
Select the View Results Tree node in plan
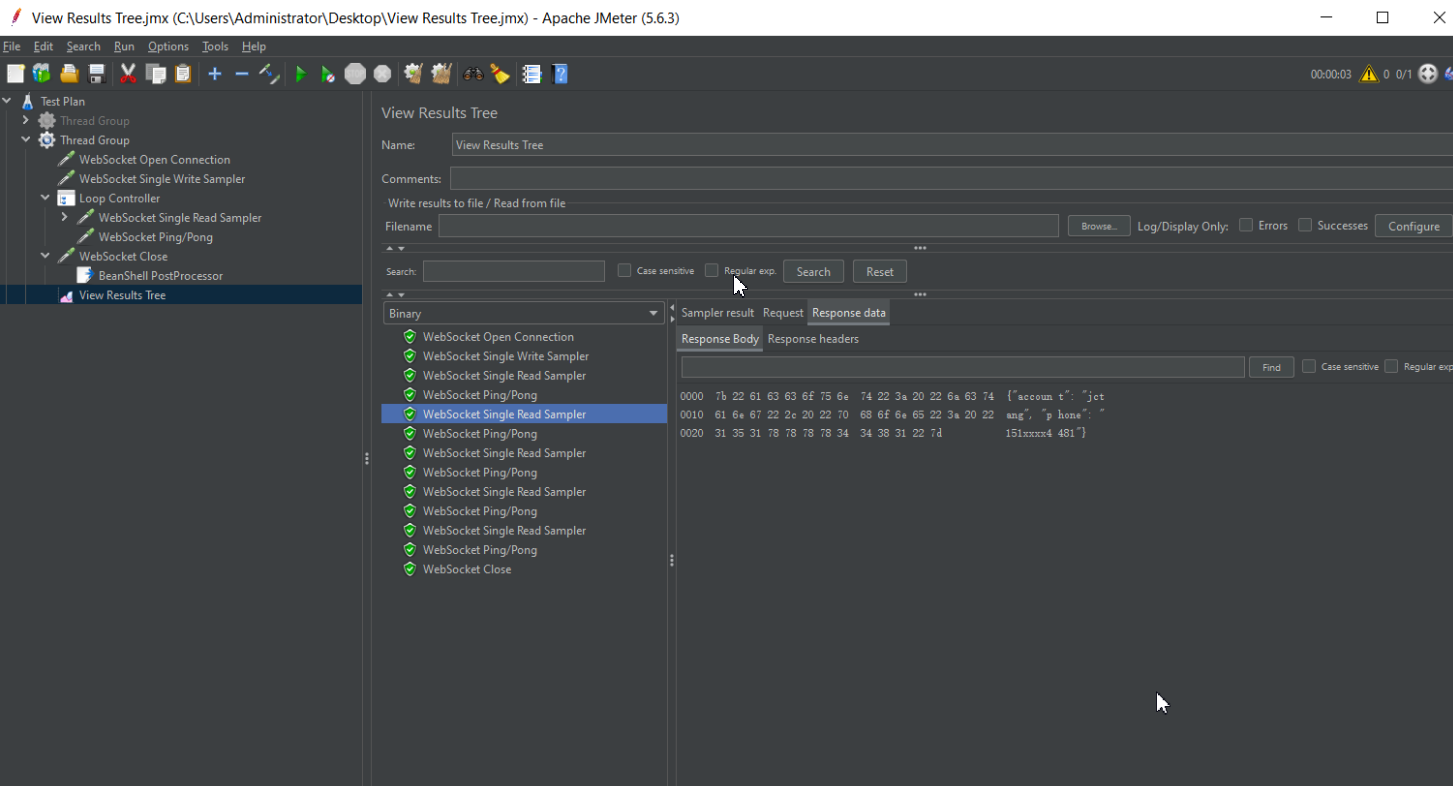(122, 295)
